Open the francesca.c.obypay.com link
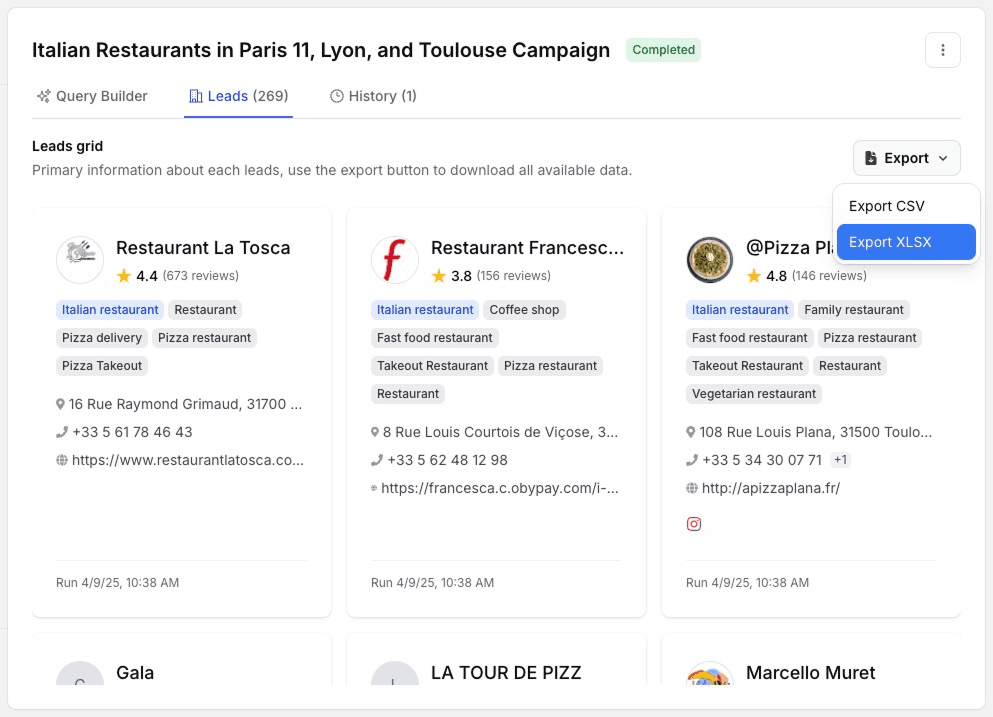The image size is (993, 717). [x=499, y=488]
